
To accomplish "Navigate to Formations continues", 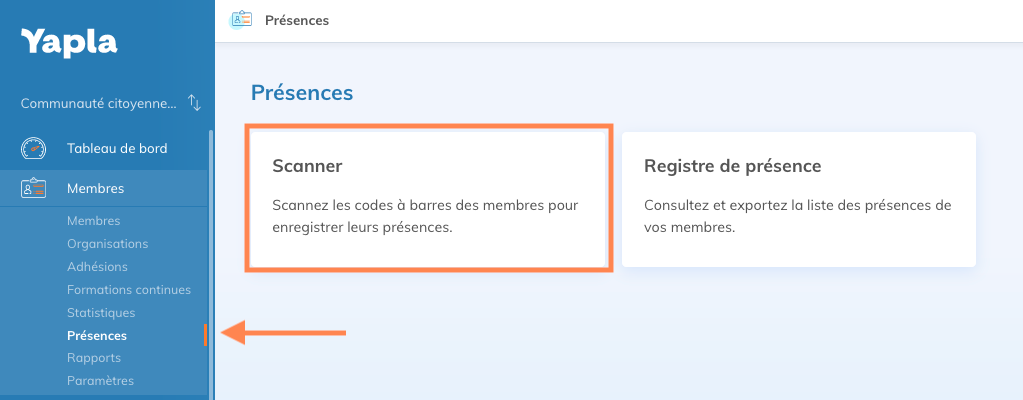I will click(128, 290).
